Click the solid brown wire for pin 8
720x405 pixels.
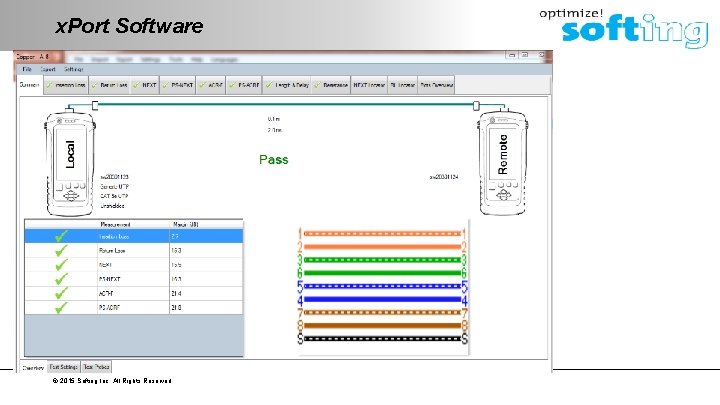click(382, 326)
